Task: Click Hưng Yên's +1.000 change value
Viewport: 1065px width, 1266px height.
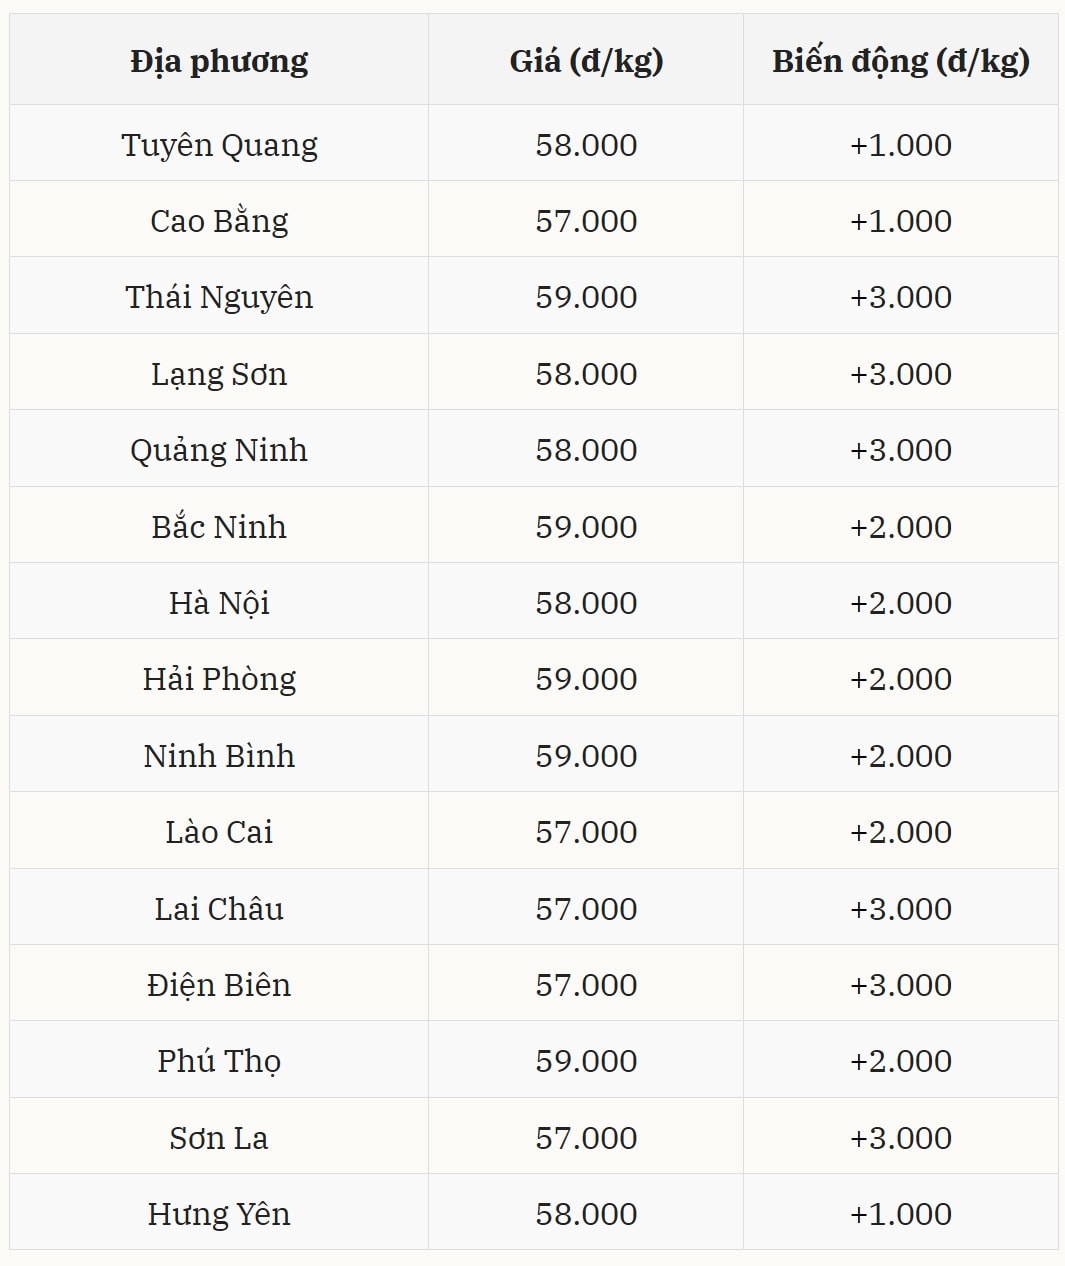Action: (x=900, y=1214)
